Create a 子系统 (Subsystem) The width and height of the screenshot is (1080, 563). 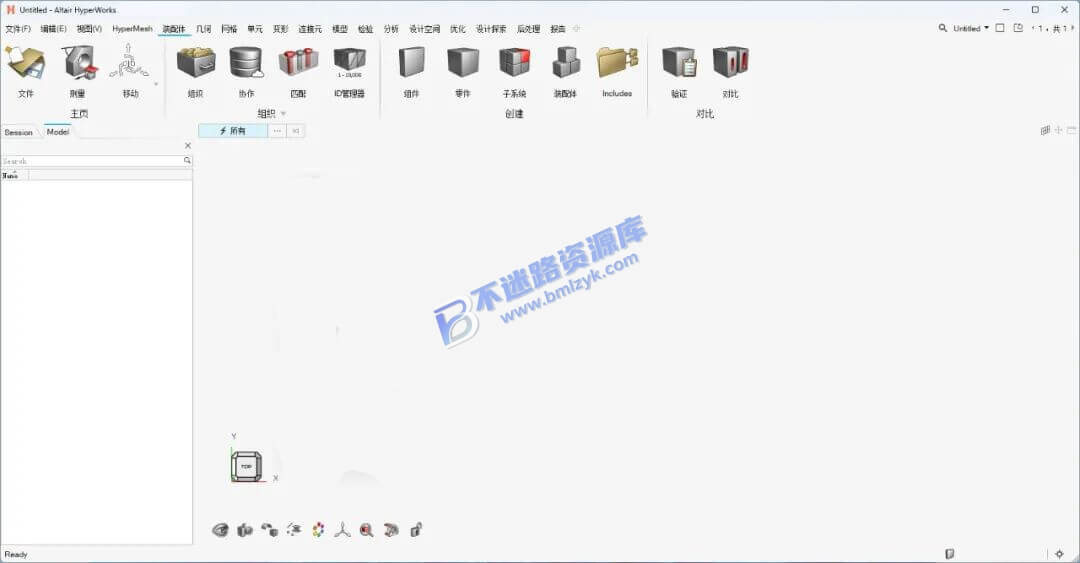click(x=514, y=63)
